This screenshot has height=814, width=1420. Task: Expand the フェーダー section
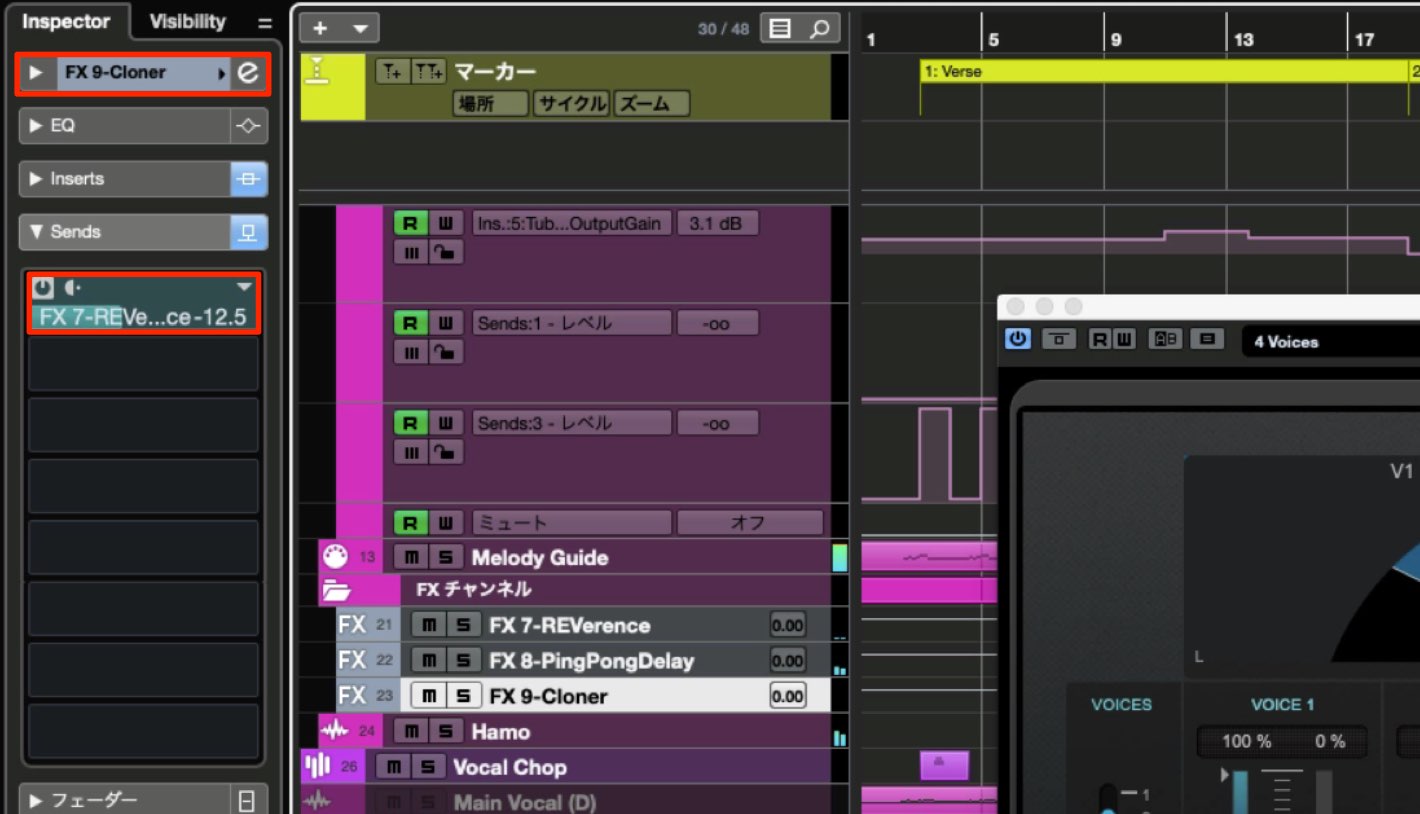click(124, 800)
